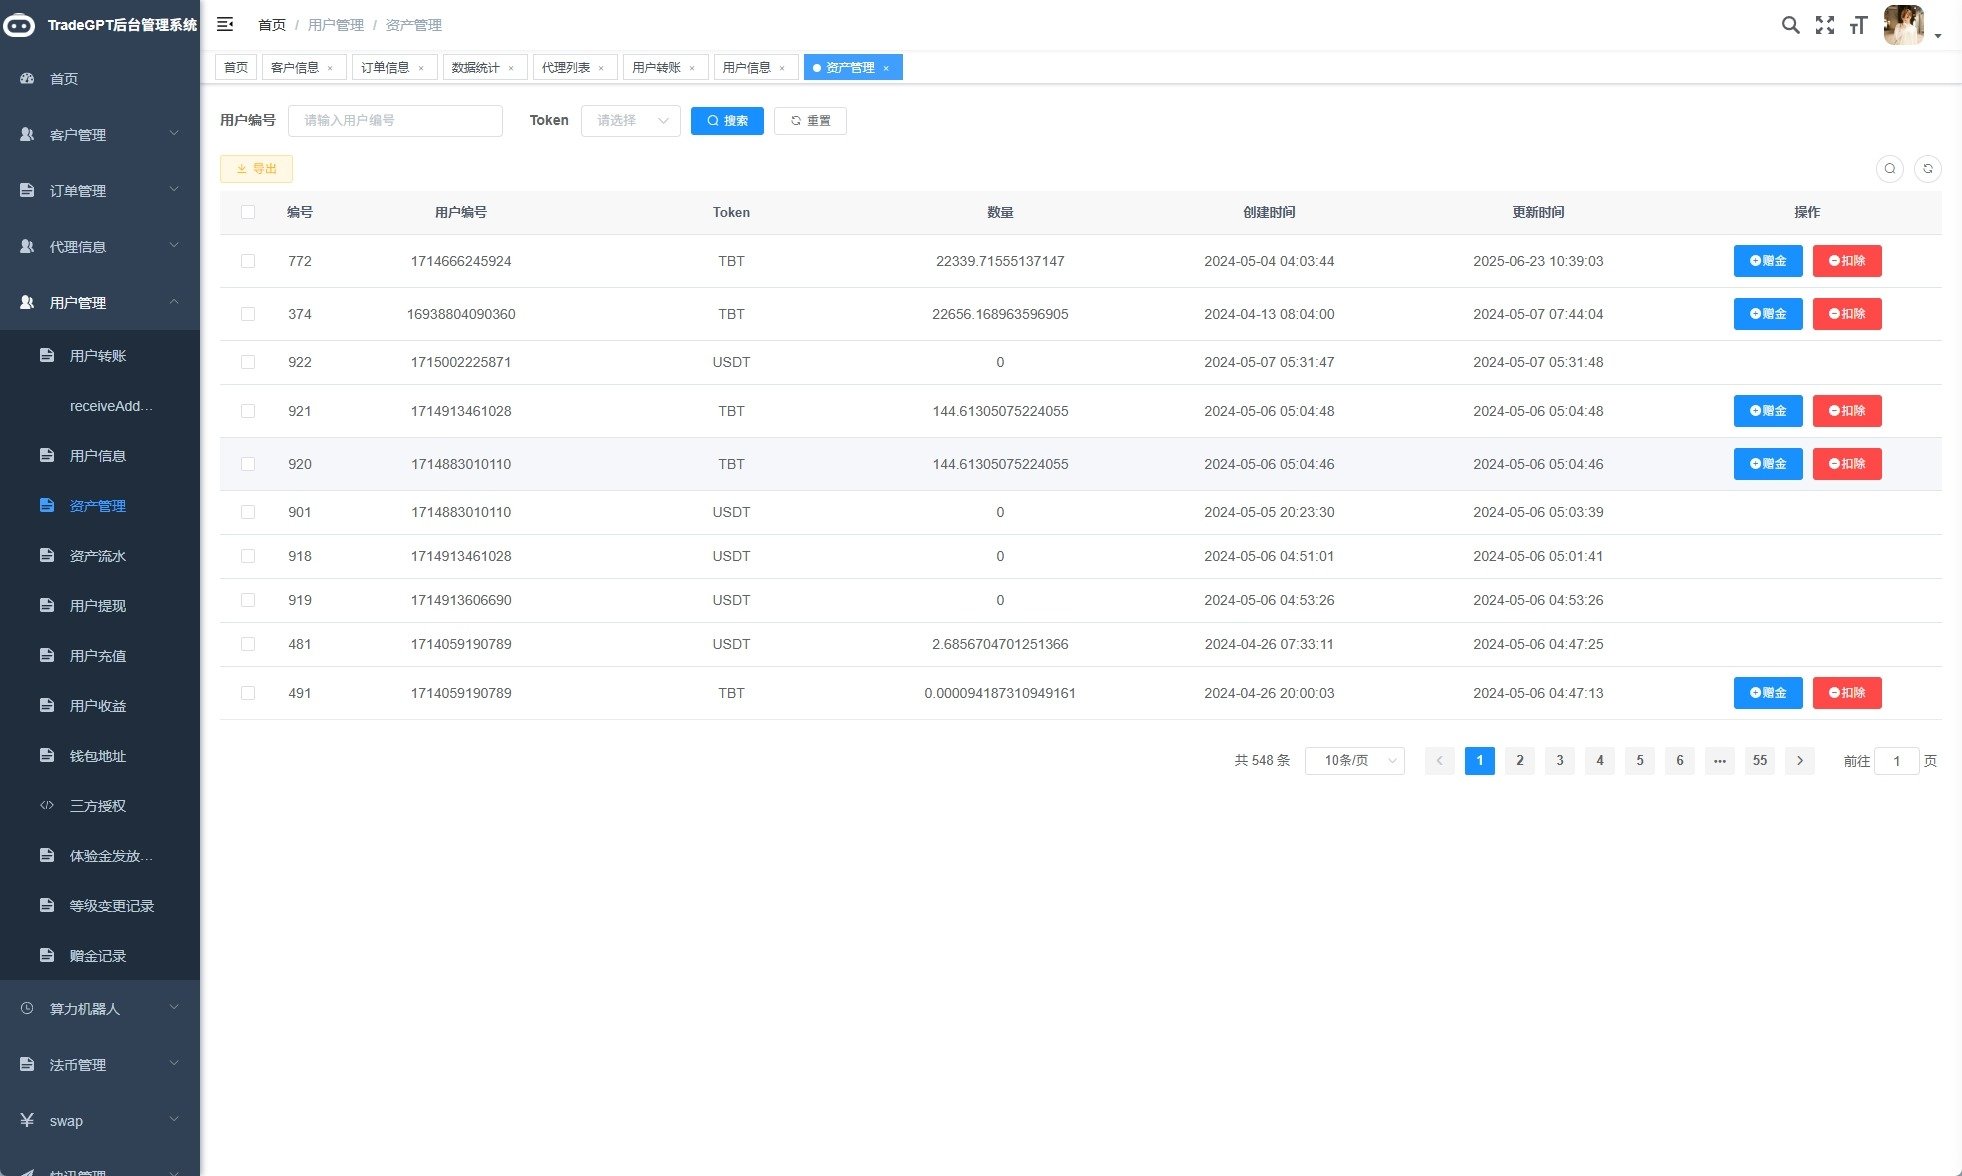This screenshot has width=1962, height=1176.
Task: Go to page 3 in pagination
Action: pyautogui.click(x=1559, y=761)
